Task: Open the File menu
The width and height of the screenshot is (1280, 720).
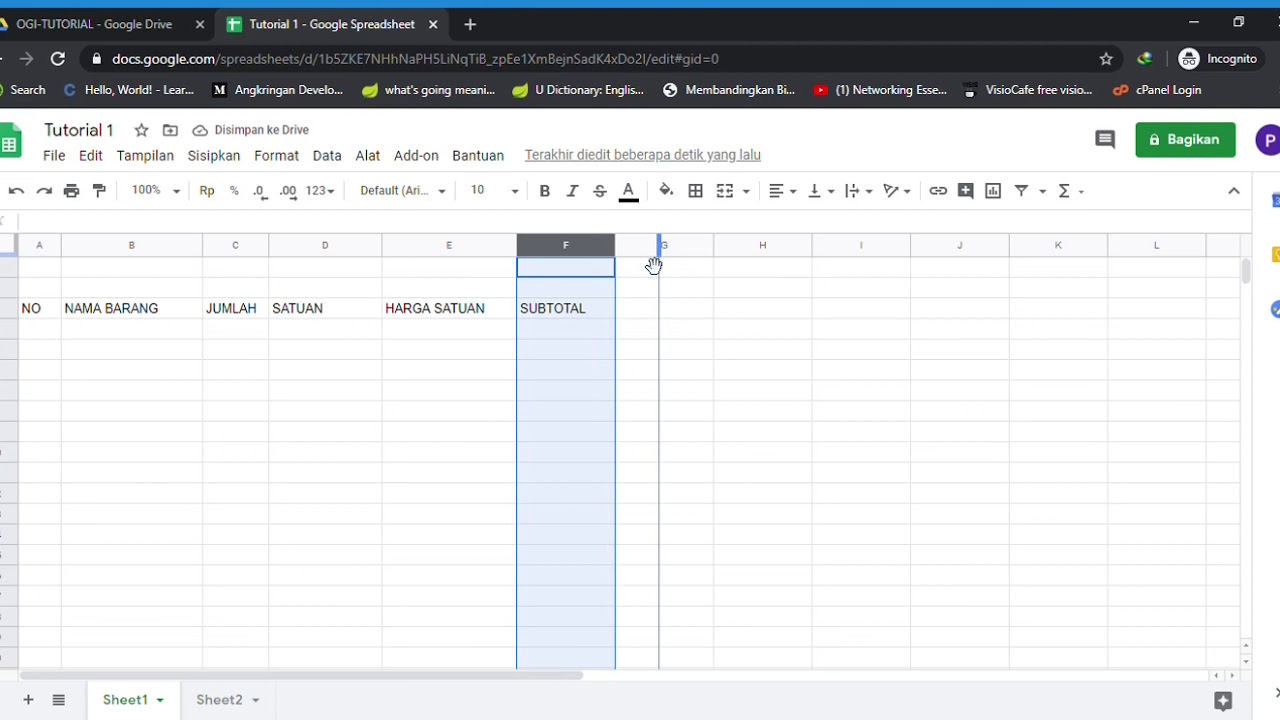Action: pos(54,156)
